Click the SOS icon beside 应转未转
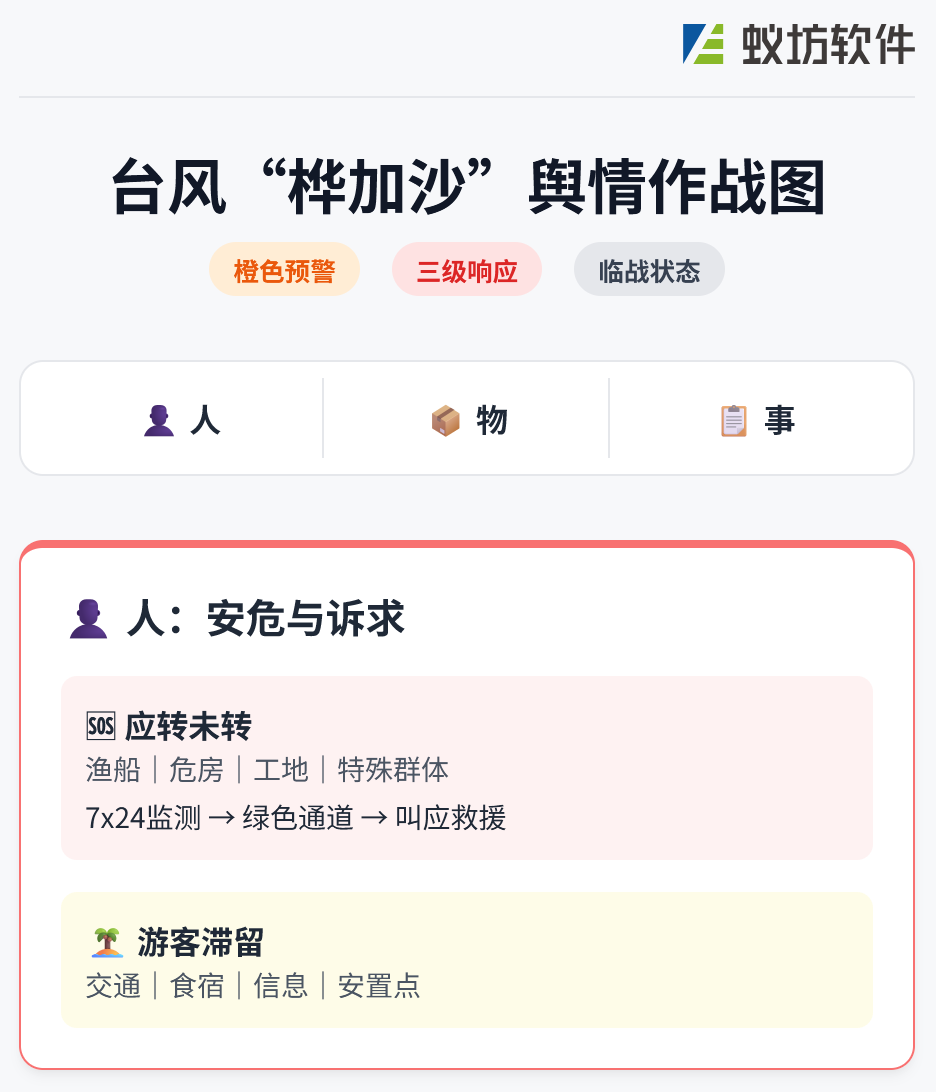 click(x=102, y=726)
